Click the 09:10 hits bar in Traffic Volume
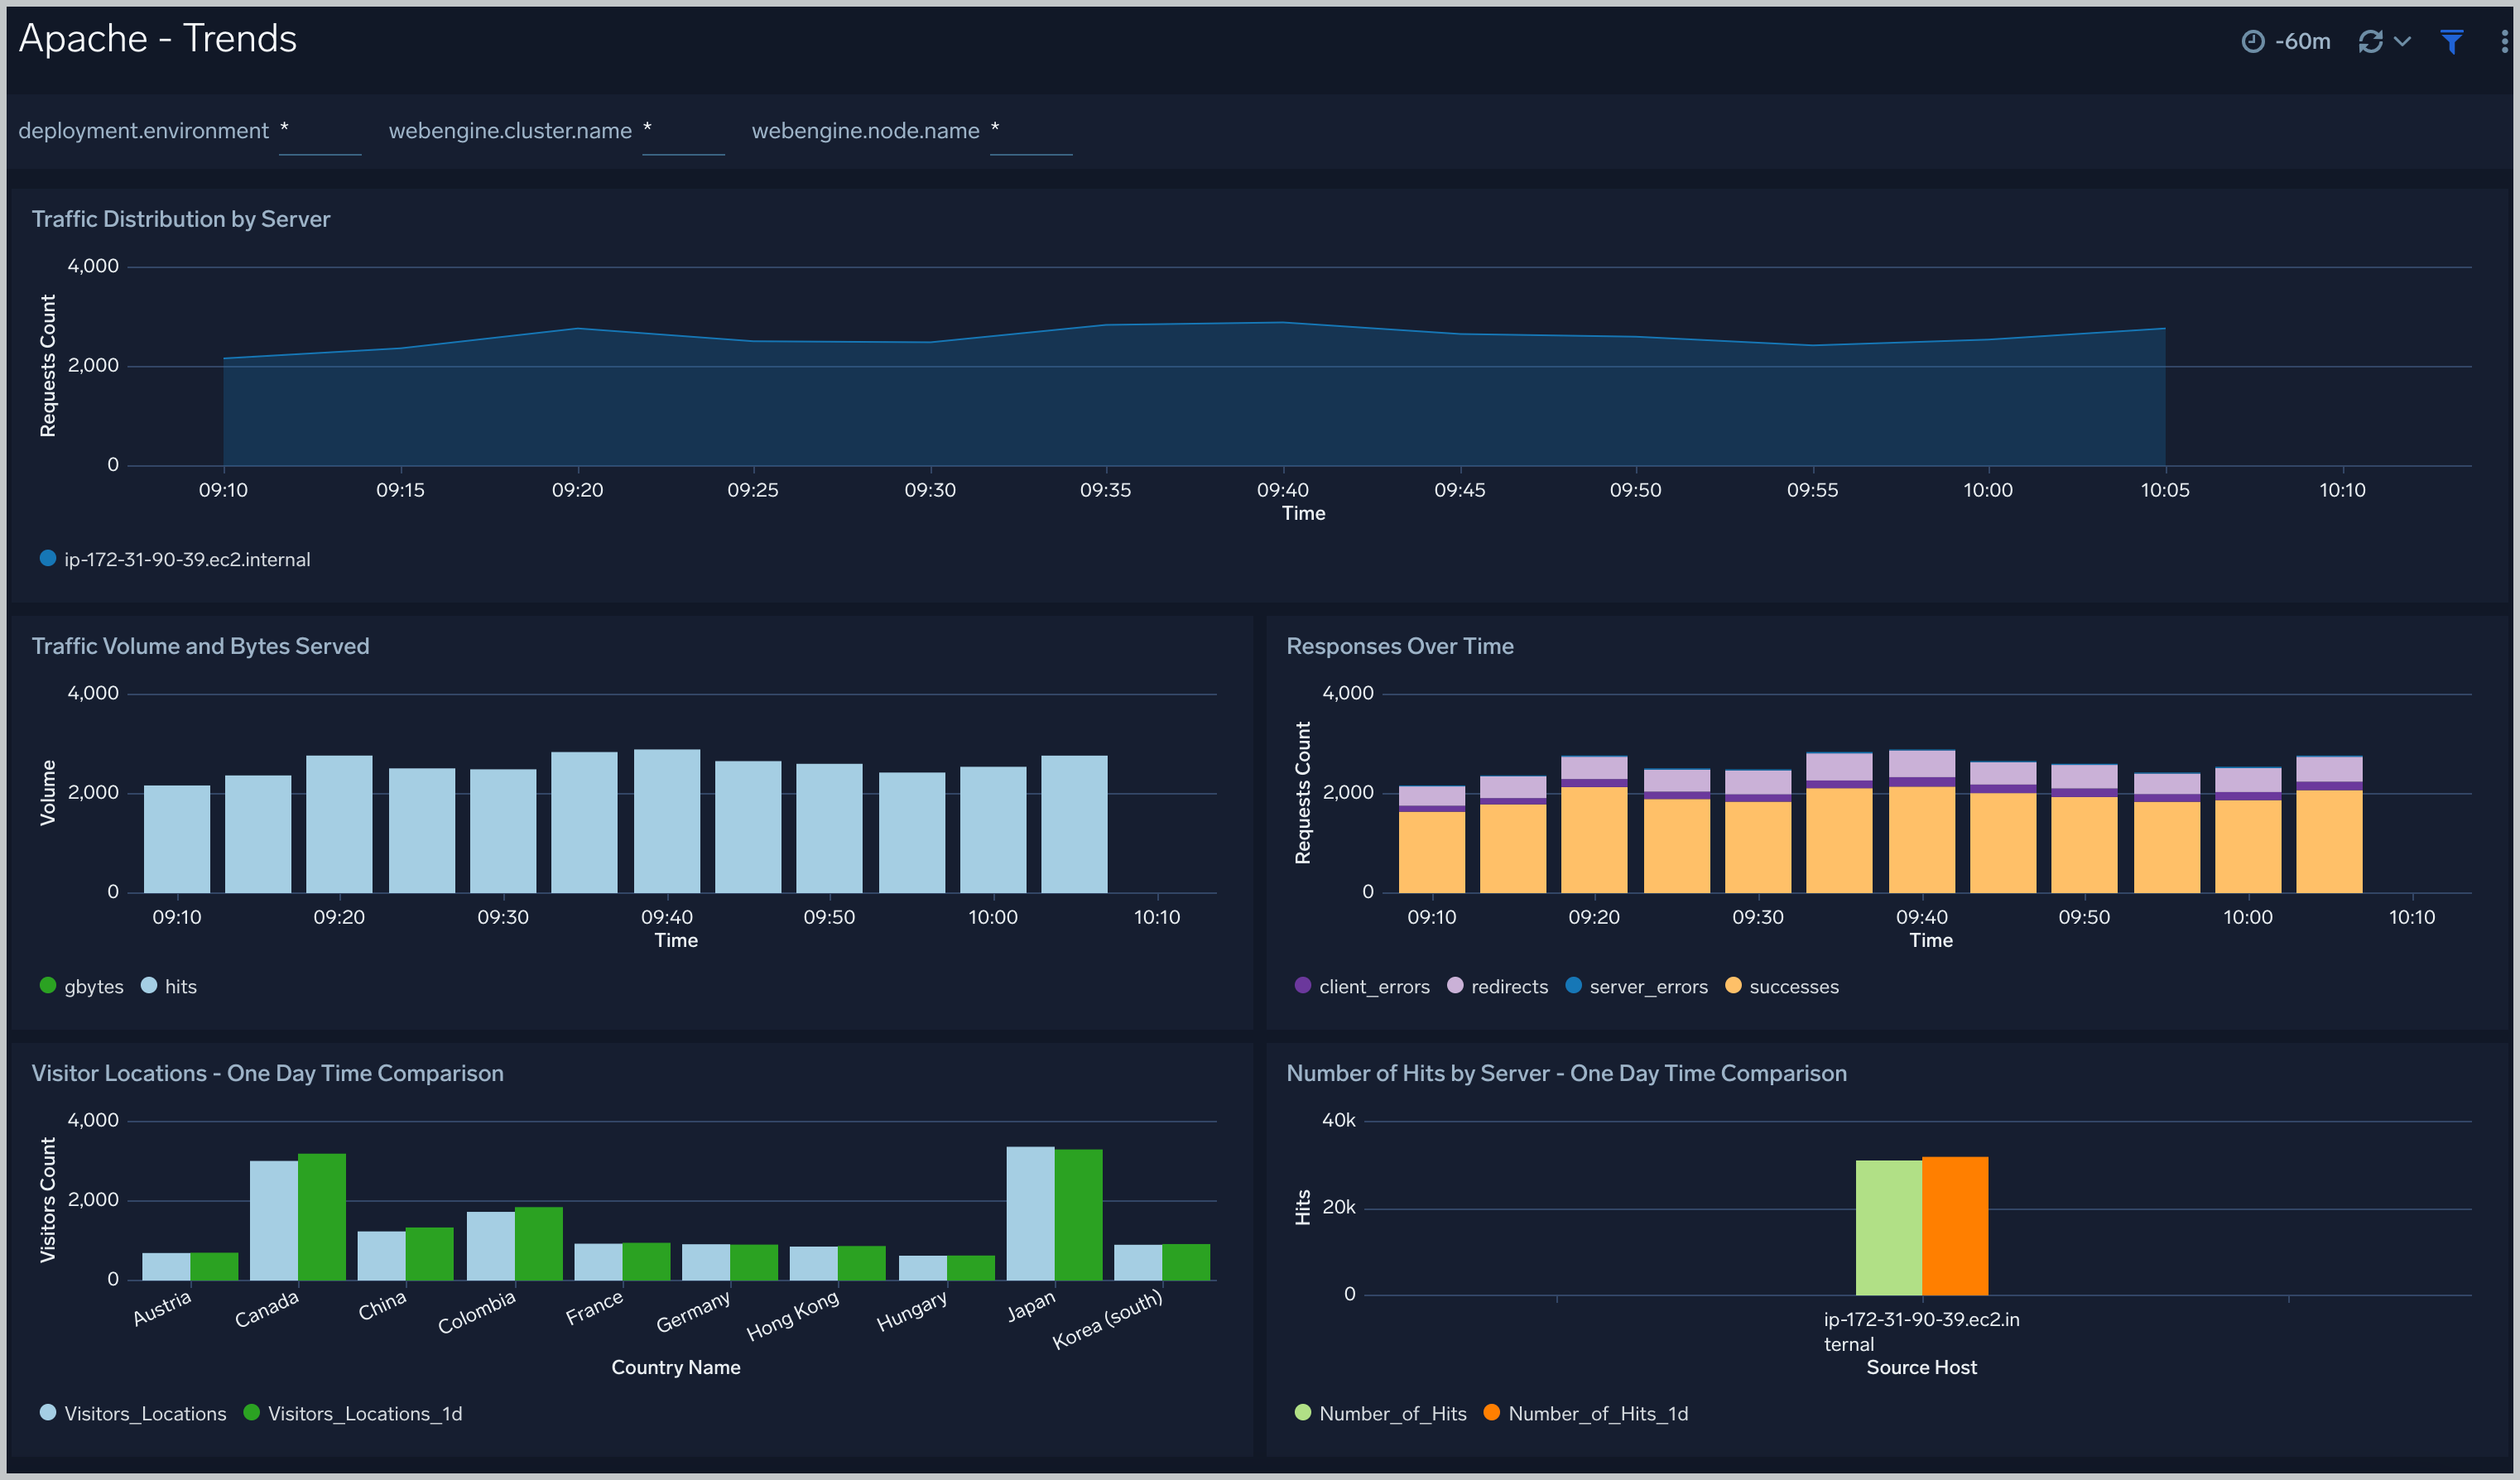 (177, 839)
